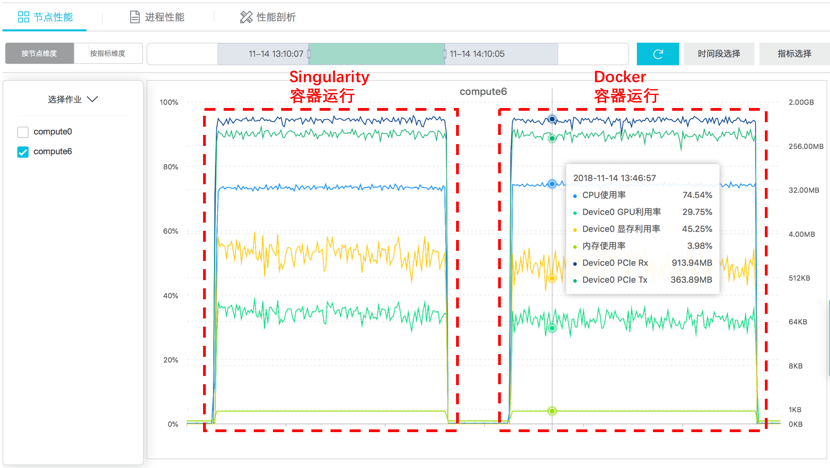Click the CPU使用率 tooltip row
Screen dimensions: 830x468
pyautogui.click(x=643, y=195)
